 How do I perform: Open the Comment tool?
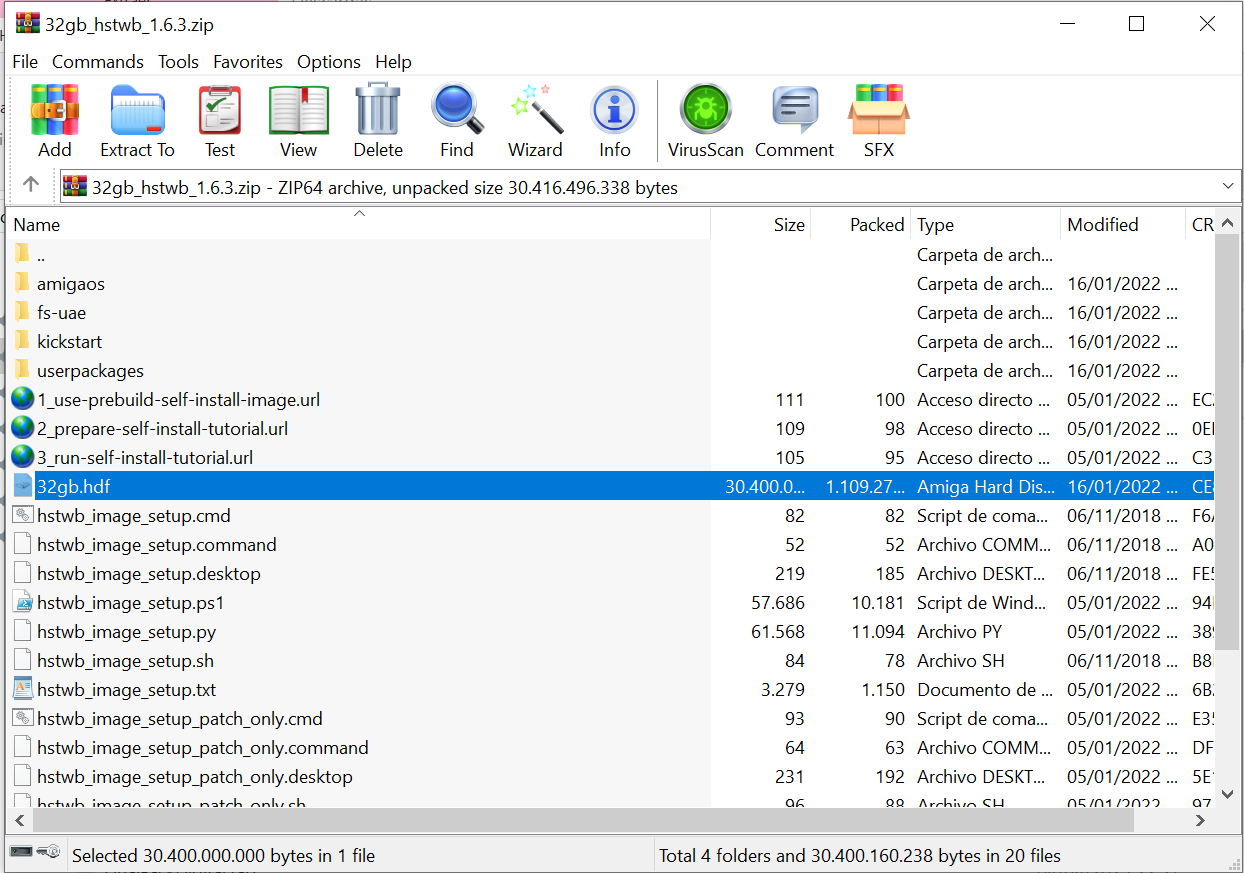[795, 121]
